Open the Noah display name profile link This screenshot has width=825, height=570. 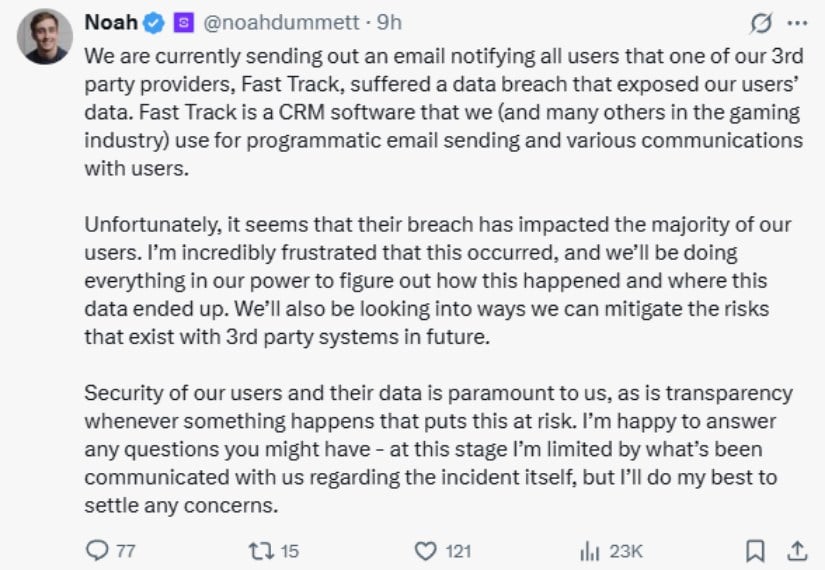click(112, 22)
